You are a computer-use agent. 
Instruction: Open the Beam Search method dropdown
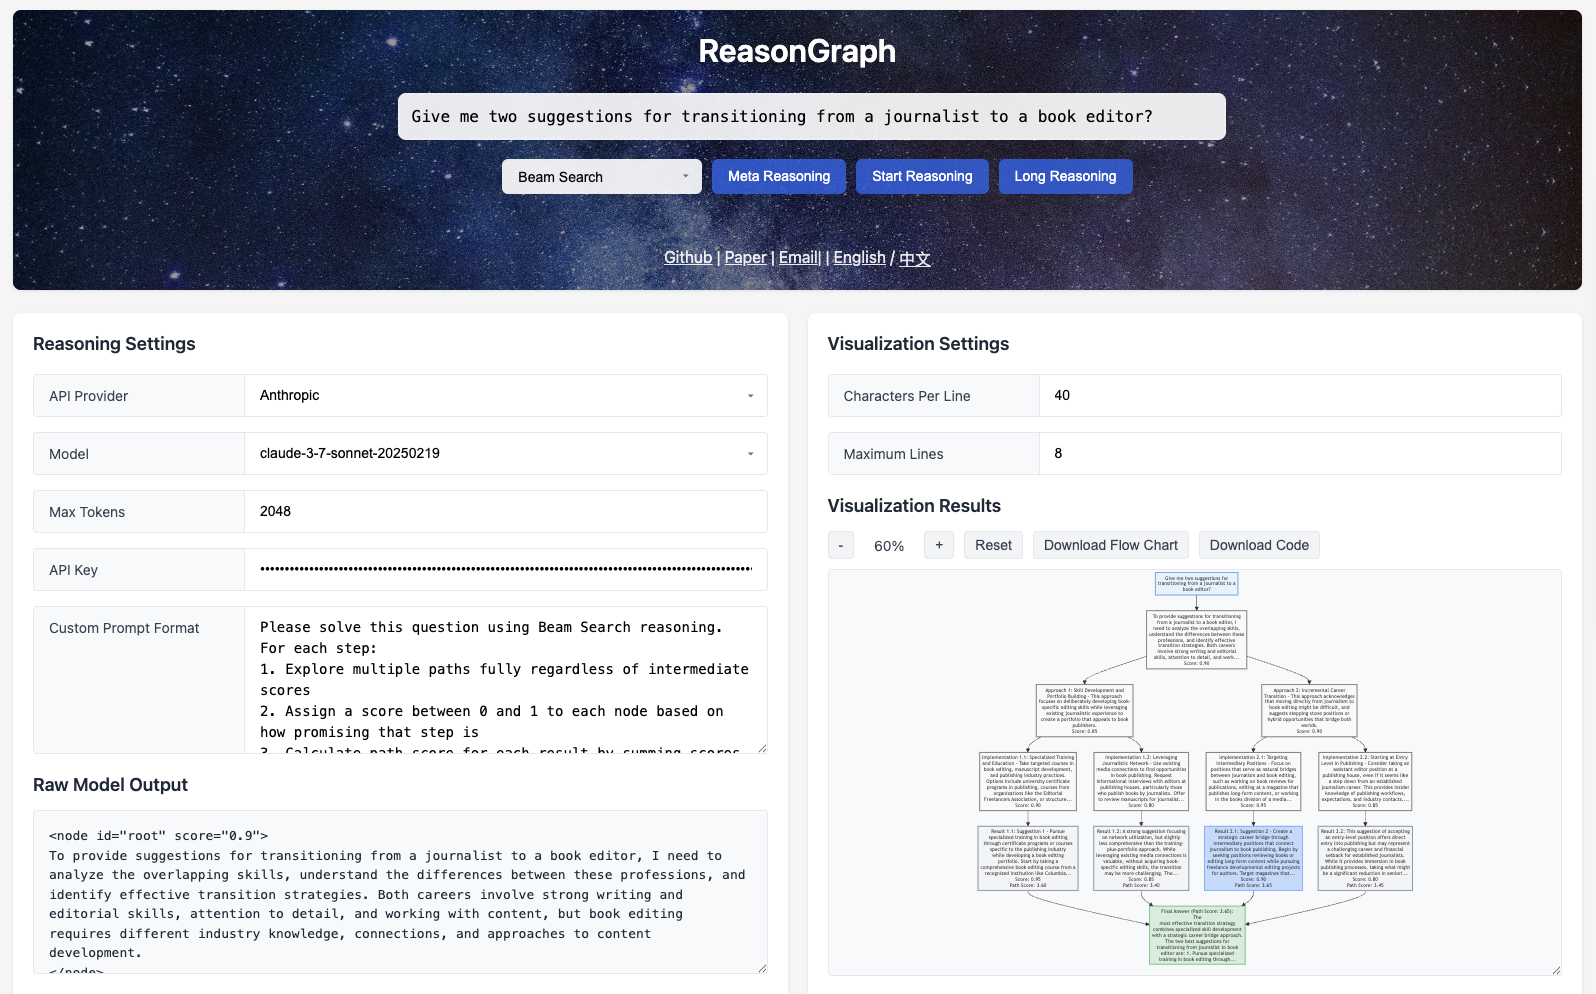coord(602,177)
